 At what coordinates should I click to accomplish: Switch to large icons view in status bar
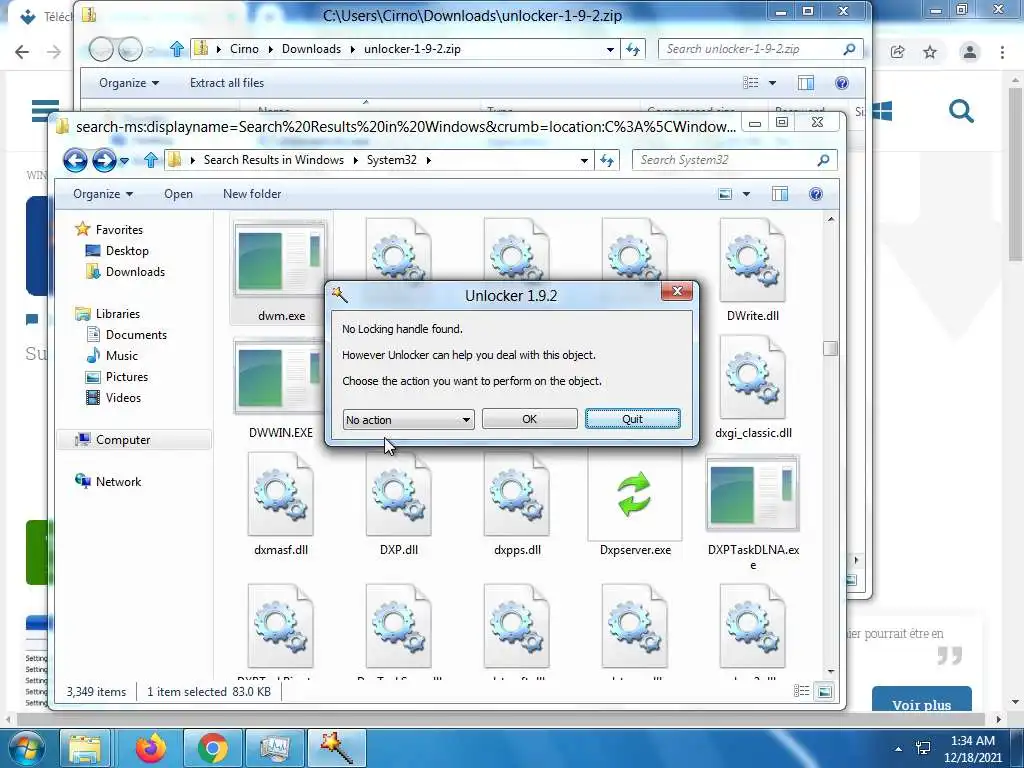(x=824, y=691)
